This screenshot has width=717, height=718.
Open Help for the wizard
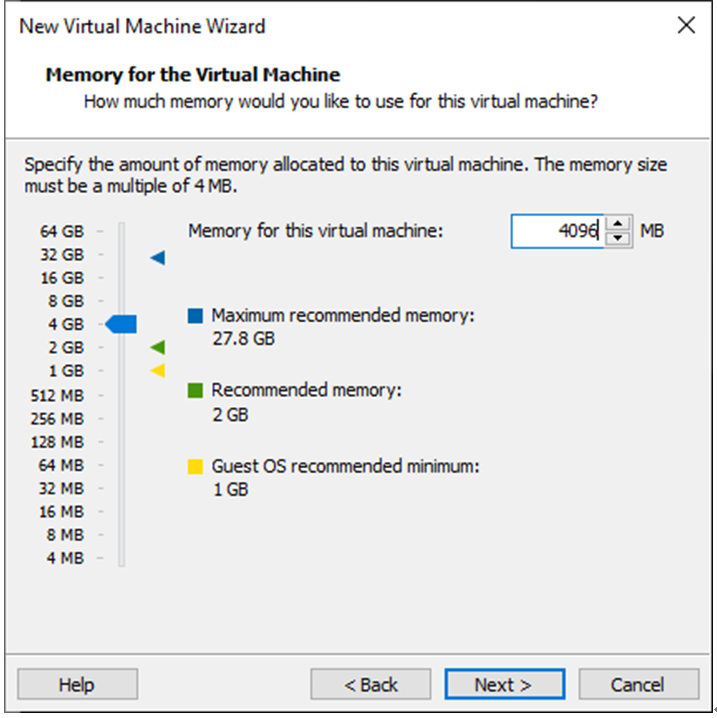pos(77,685)
